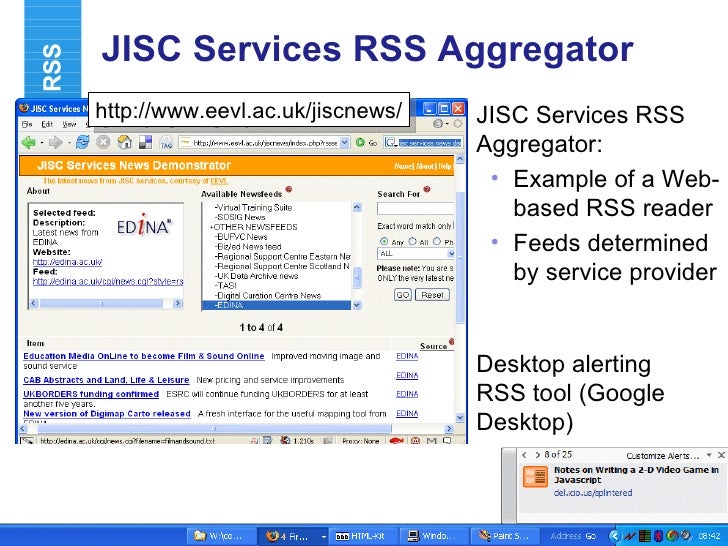Click the red fish icon in status bar

pyautogui.click(x=396, y=440)
